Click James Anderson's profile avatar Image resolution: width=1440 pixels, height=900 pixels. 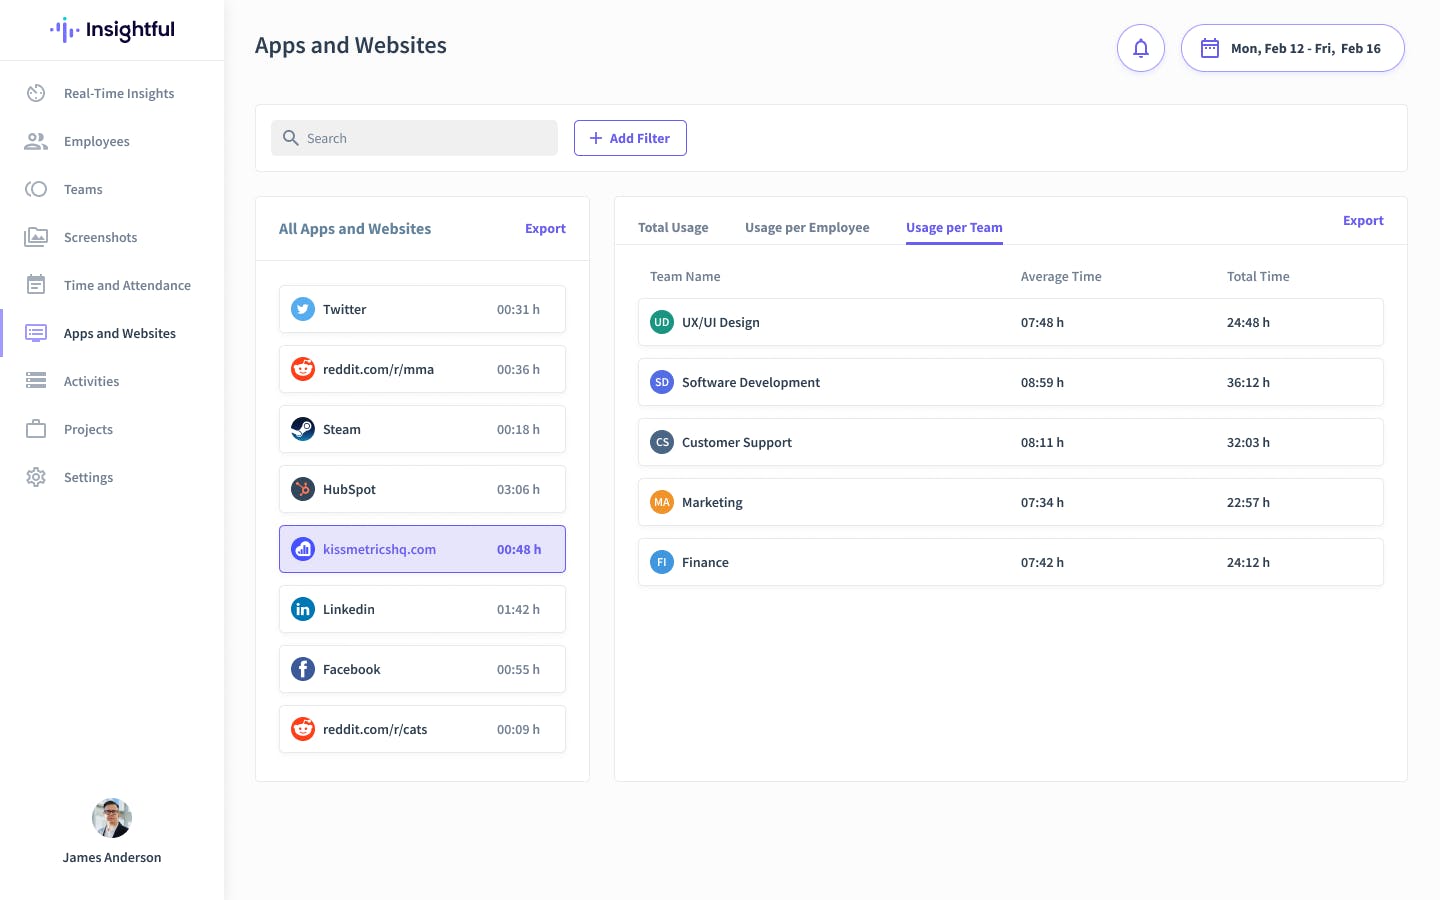point(112,818)
